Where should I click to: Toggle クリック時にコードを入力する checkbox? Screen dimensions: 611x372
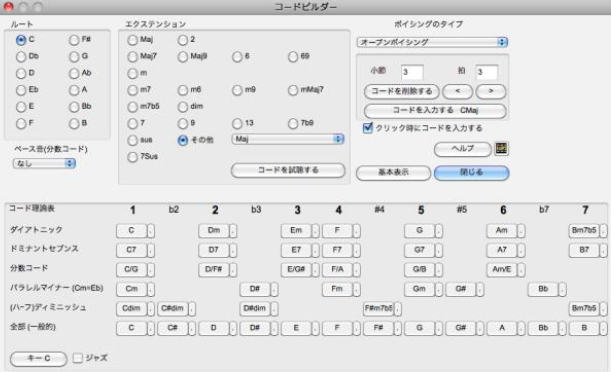(367, 128)
